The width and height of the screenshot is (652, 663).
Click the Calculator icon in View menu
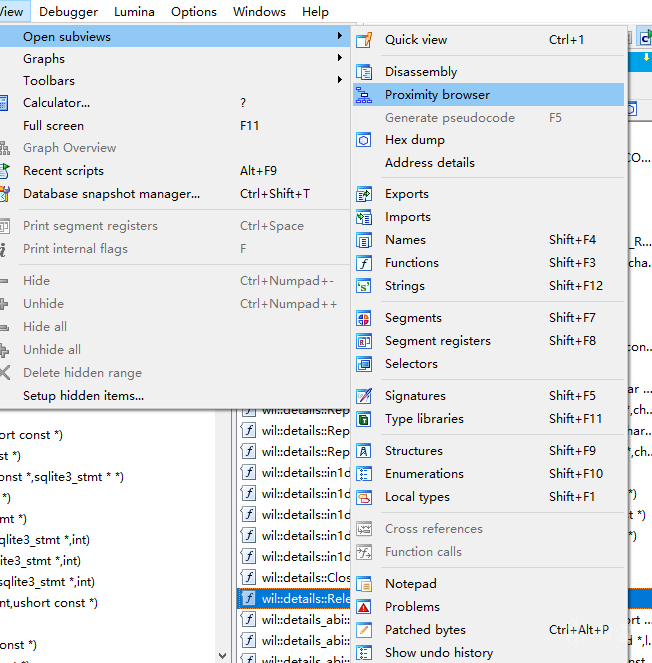4,103
